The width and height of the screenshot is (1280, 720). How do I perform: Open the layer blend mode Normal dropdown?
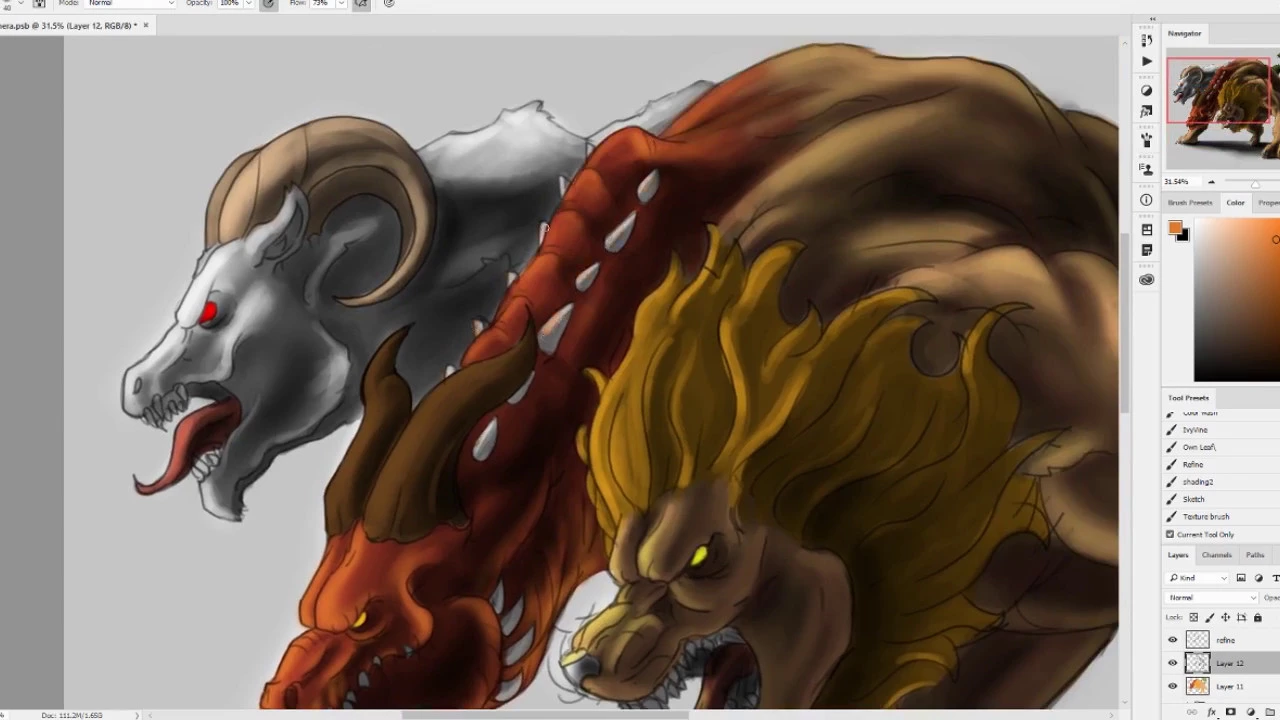[1213, 598]
